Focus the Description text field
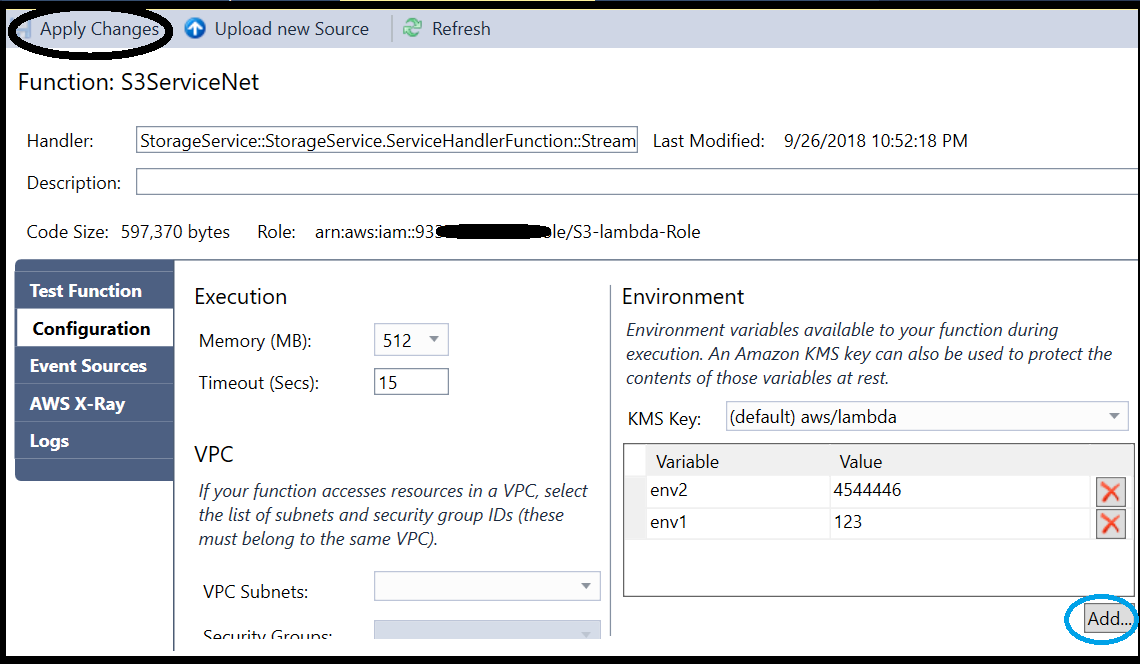 click(x=636, y=182)
